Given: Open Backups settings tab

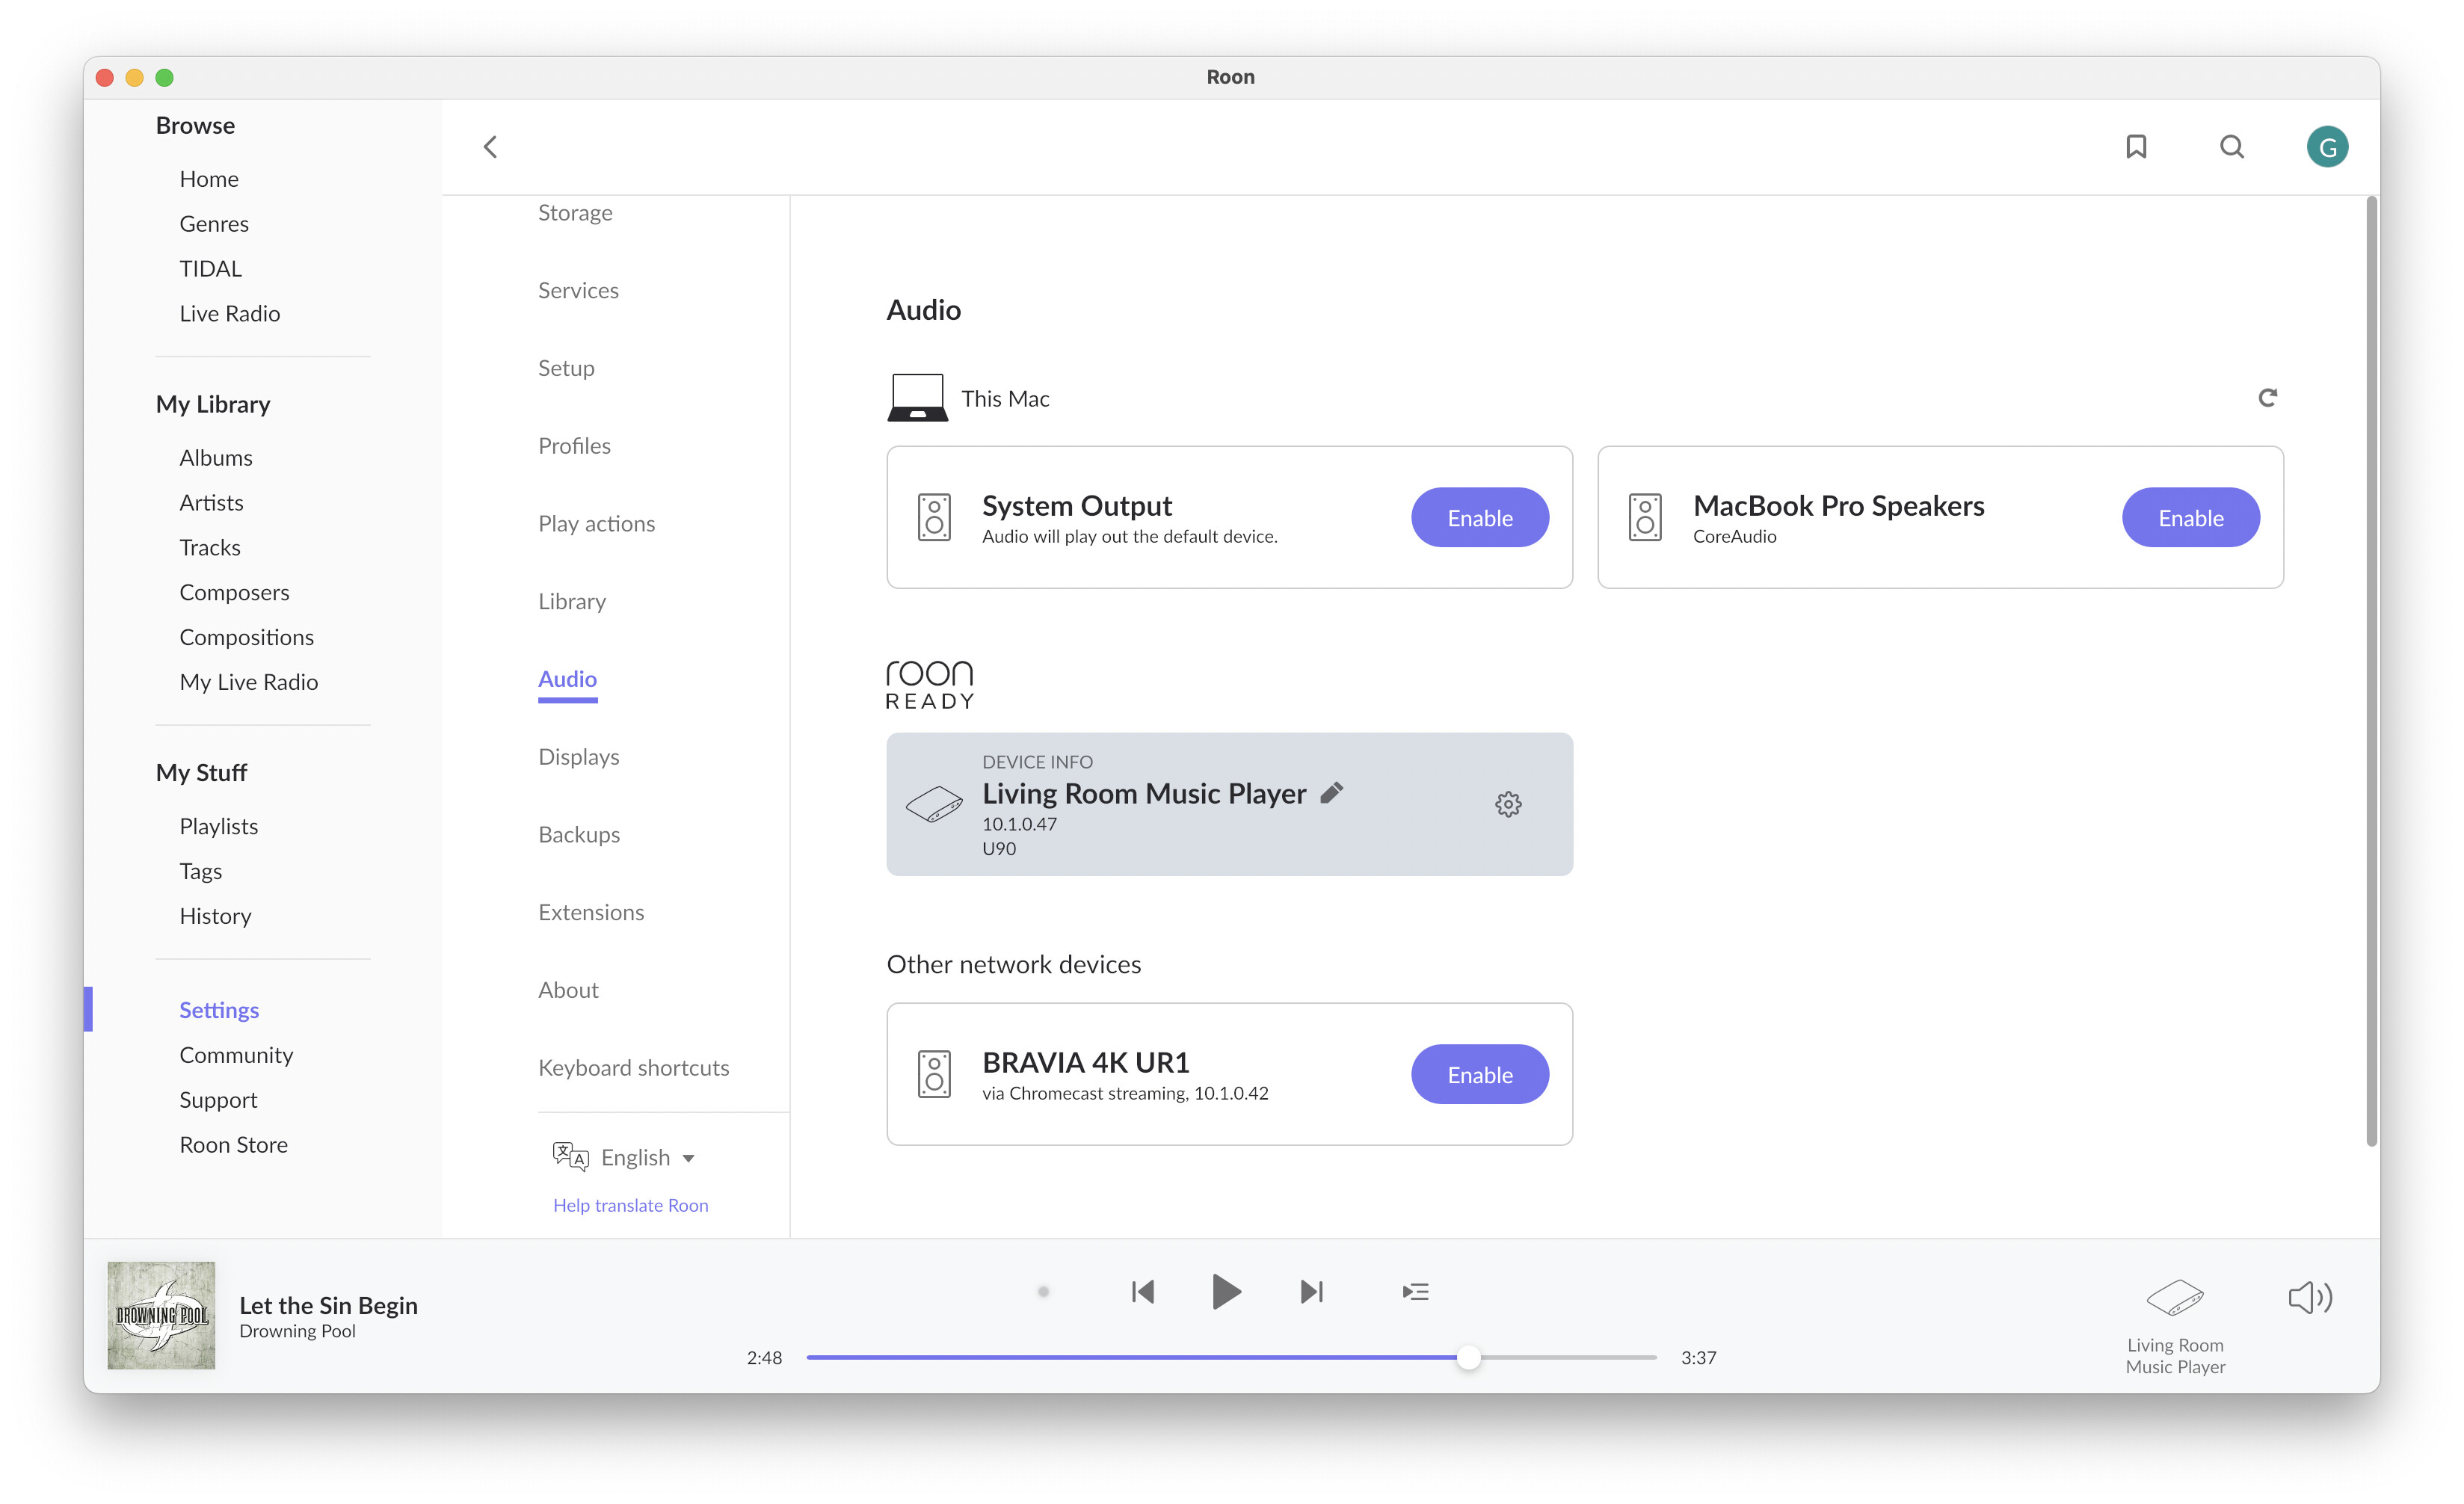Looking at the screenshot, I should [579, 834].
